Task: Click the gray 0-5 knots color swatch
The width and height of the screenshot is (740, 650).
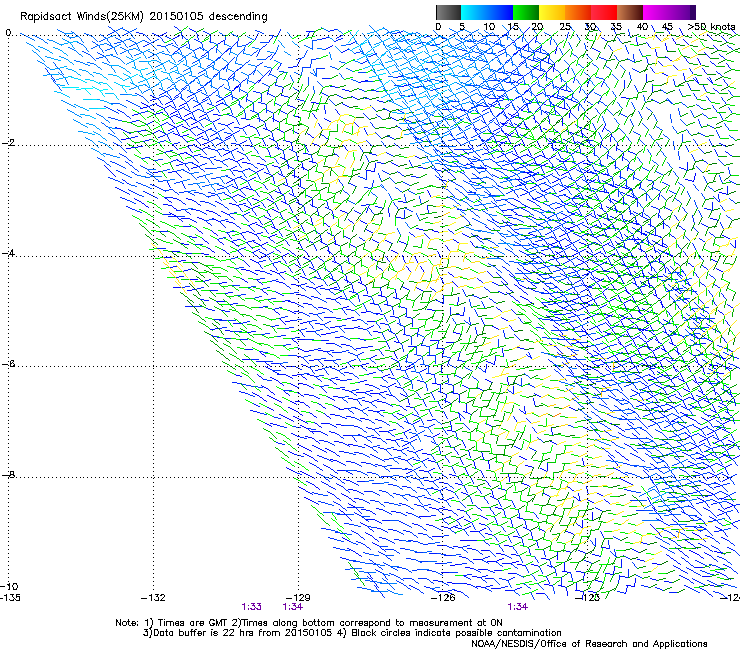Action: 448,12
